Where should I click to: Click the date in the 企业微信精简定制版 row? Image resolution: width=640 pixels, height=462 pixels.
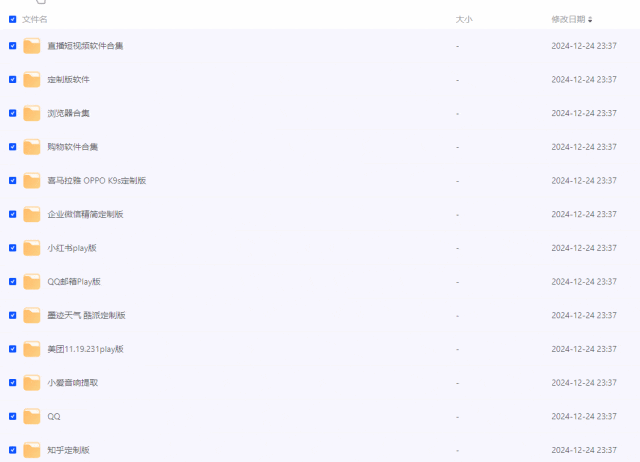pyautogui.click(x=584, y=214)
